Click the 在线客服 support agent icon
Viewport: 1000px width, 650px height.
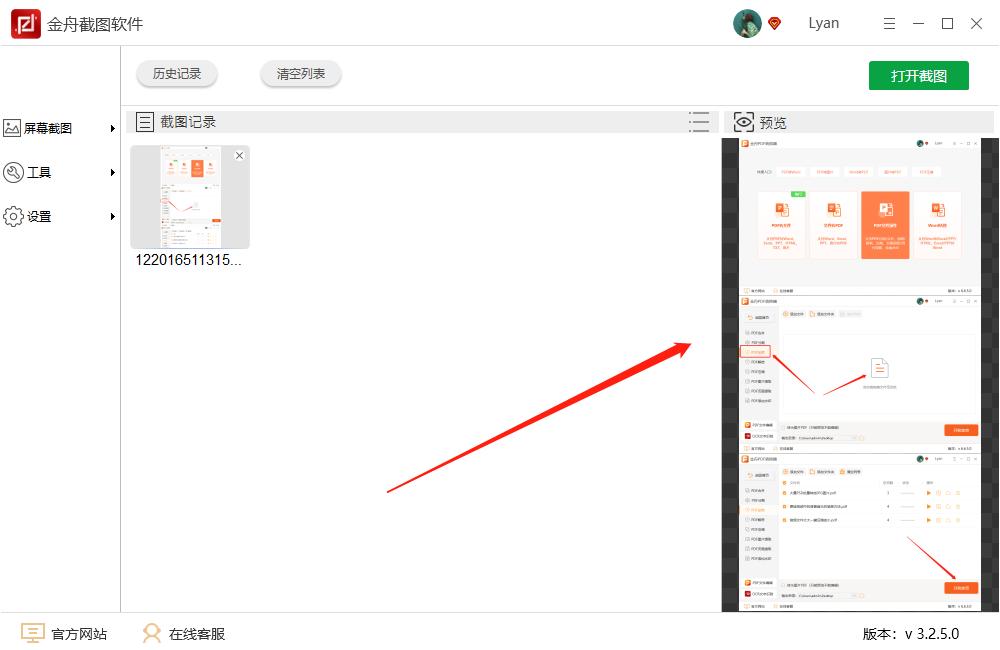(x=152, y=634)
